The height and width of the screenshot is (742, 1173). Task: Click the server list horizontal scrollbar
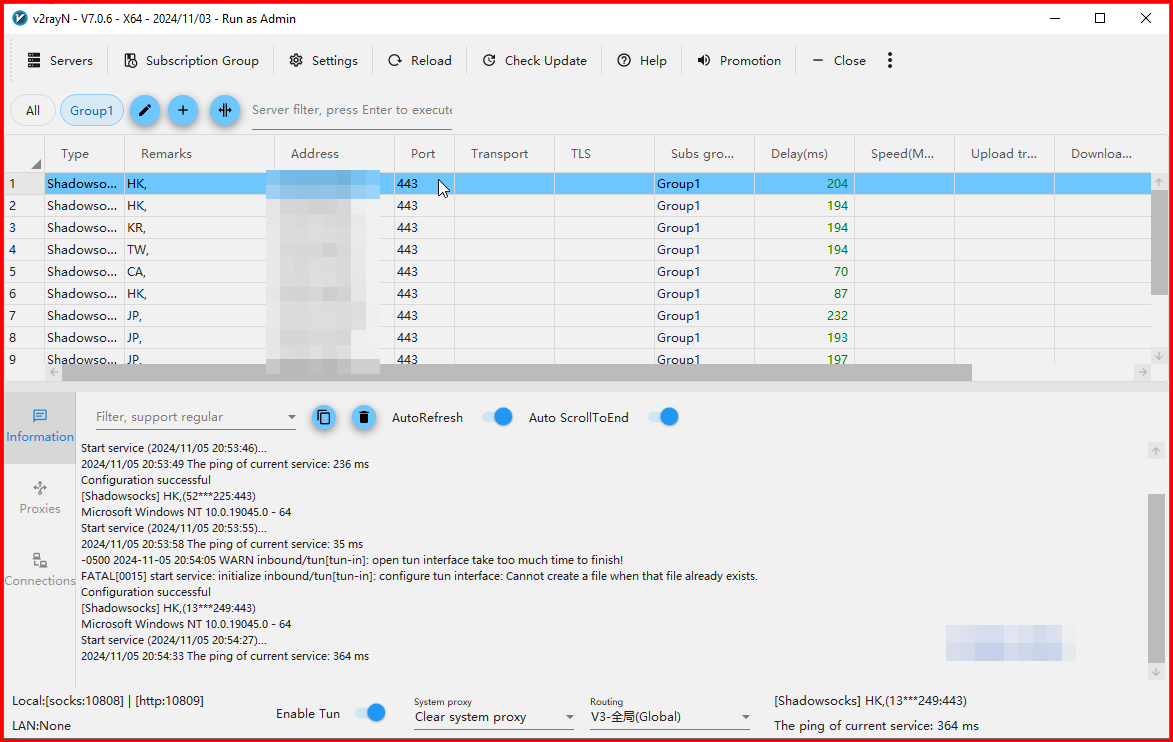[x=516, y=372]
